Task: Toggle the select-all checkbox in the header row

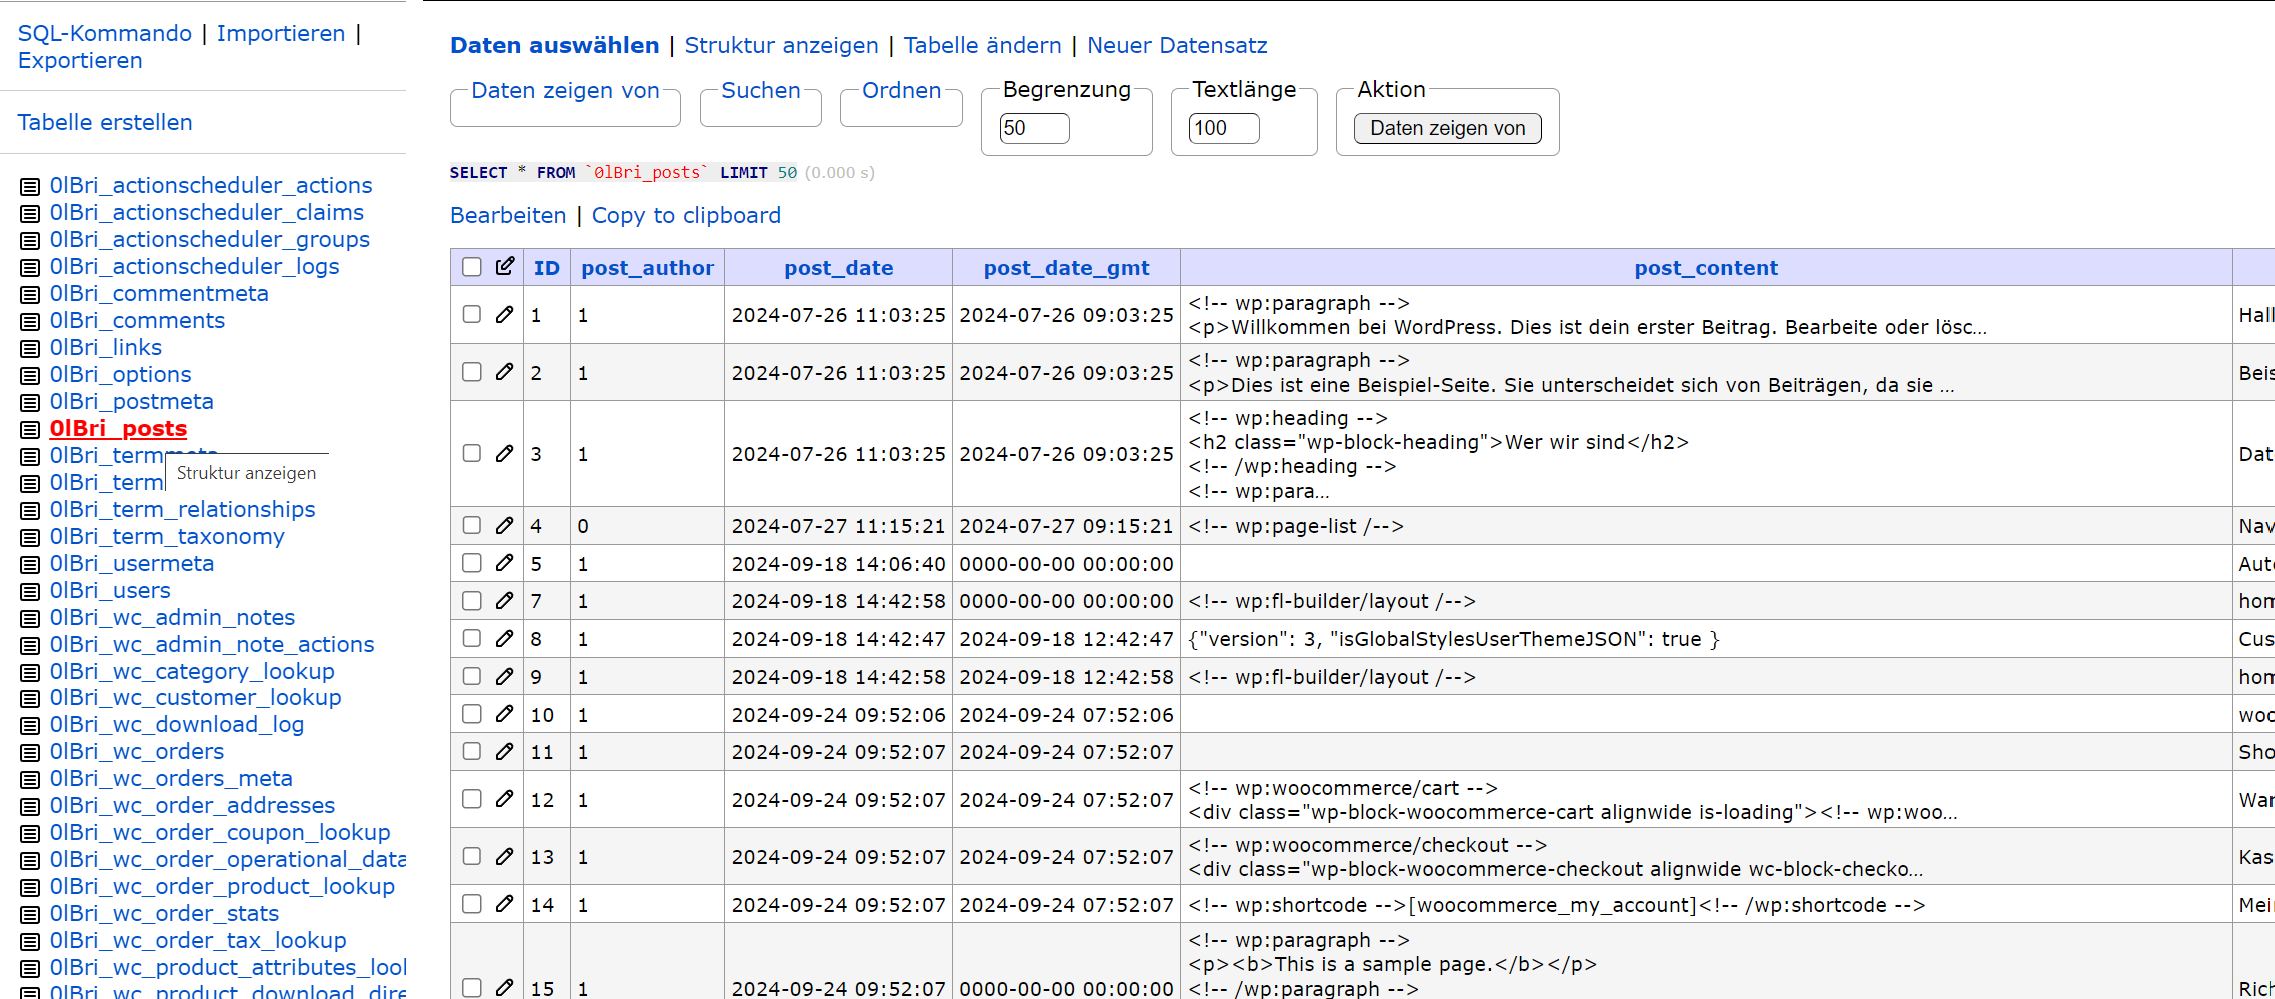Action: pos(471,266)
